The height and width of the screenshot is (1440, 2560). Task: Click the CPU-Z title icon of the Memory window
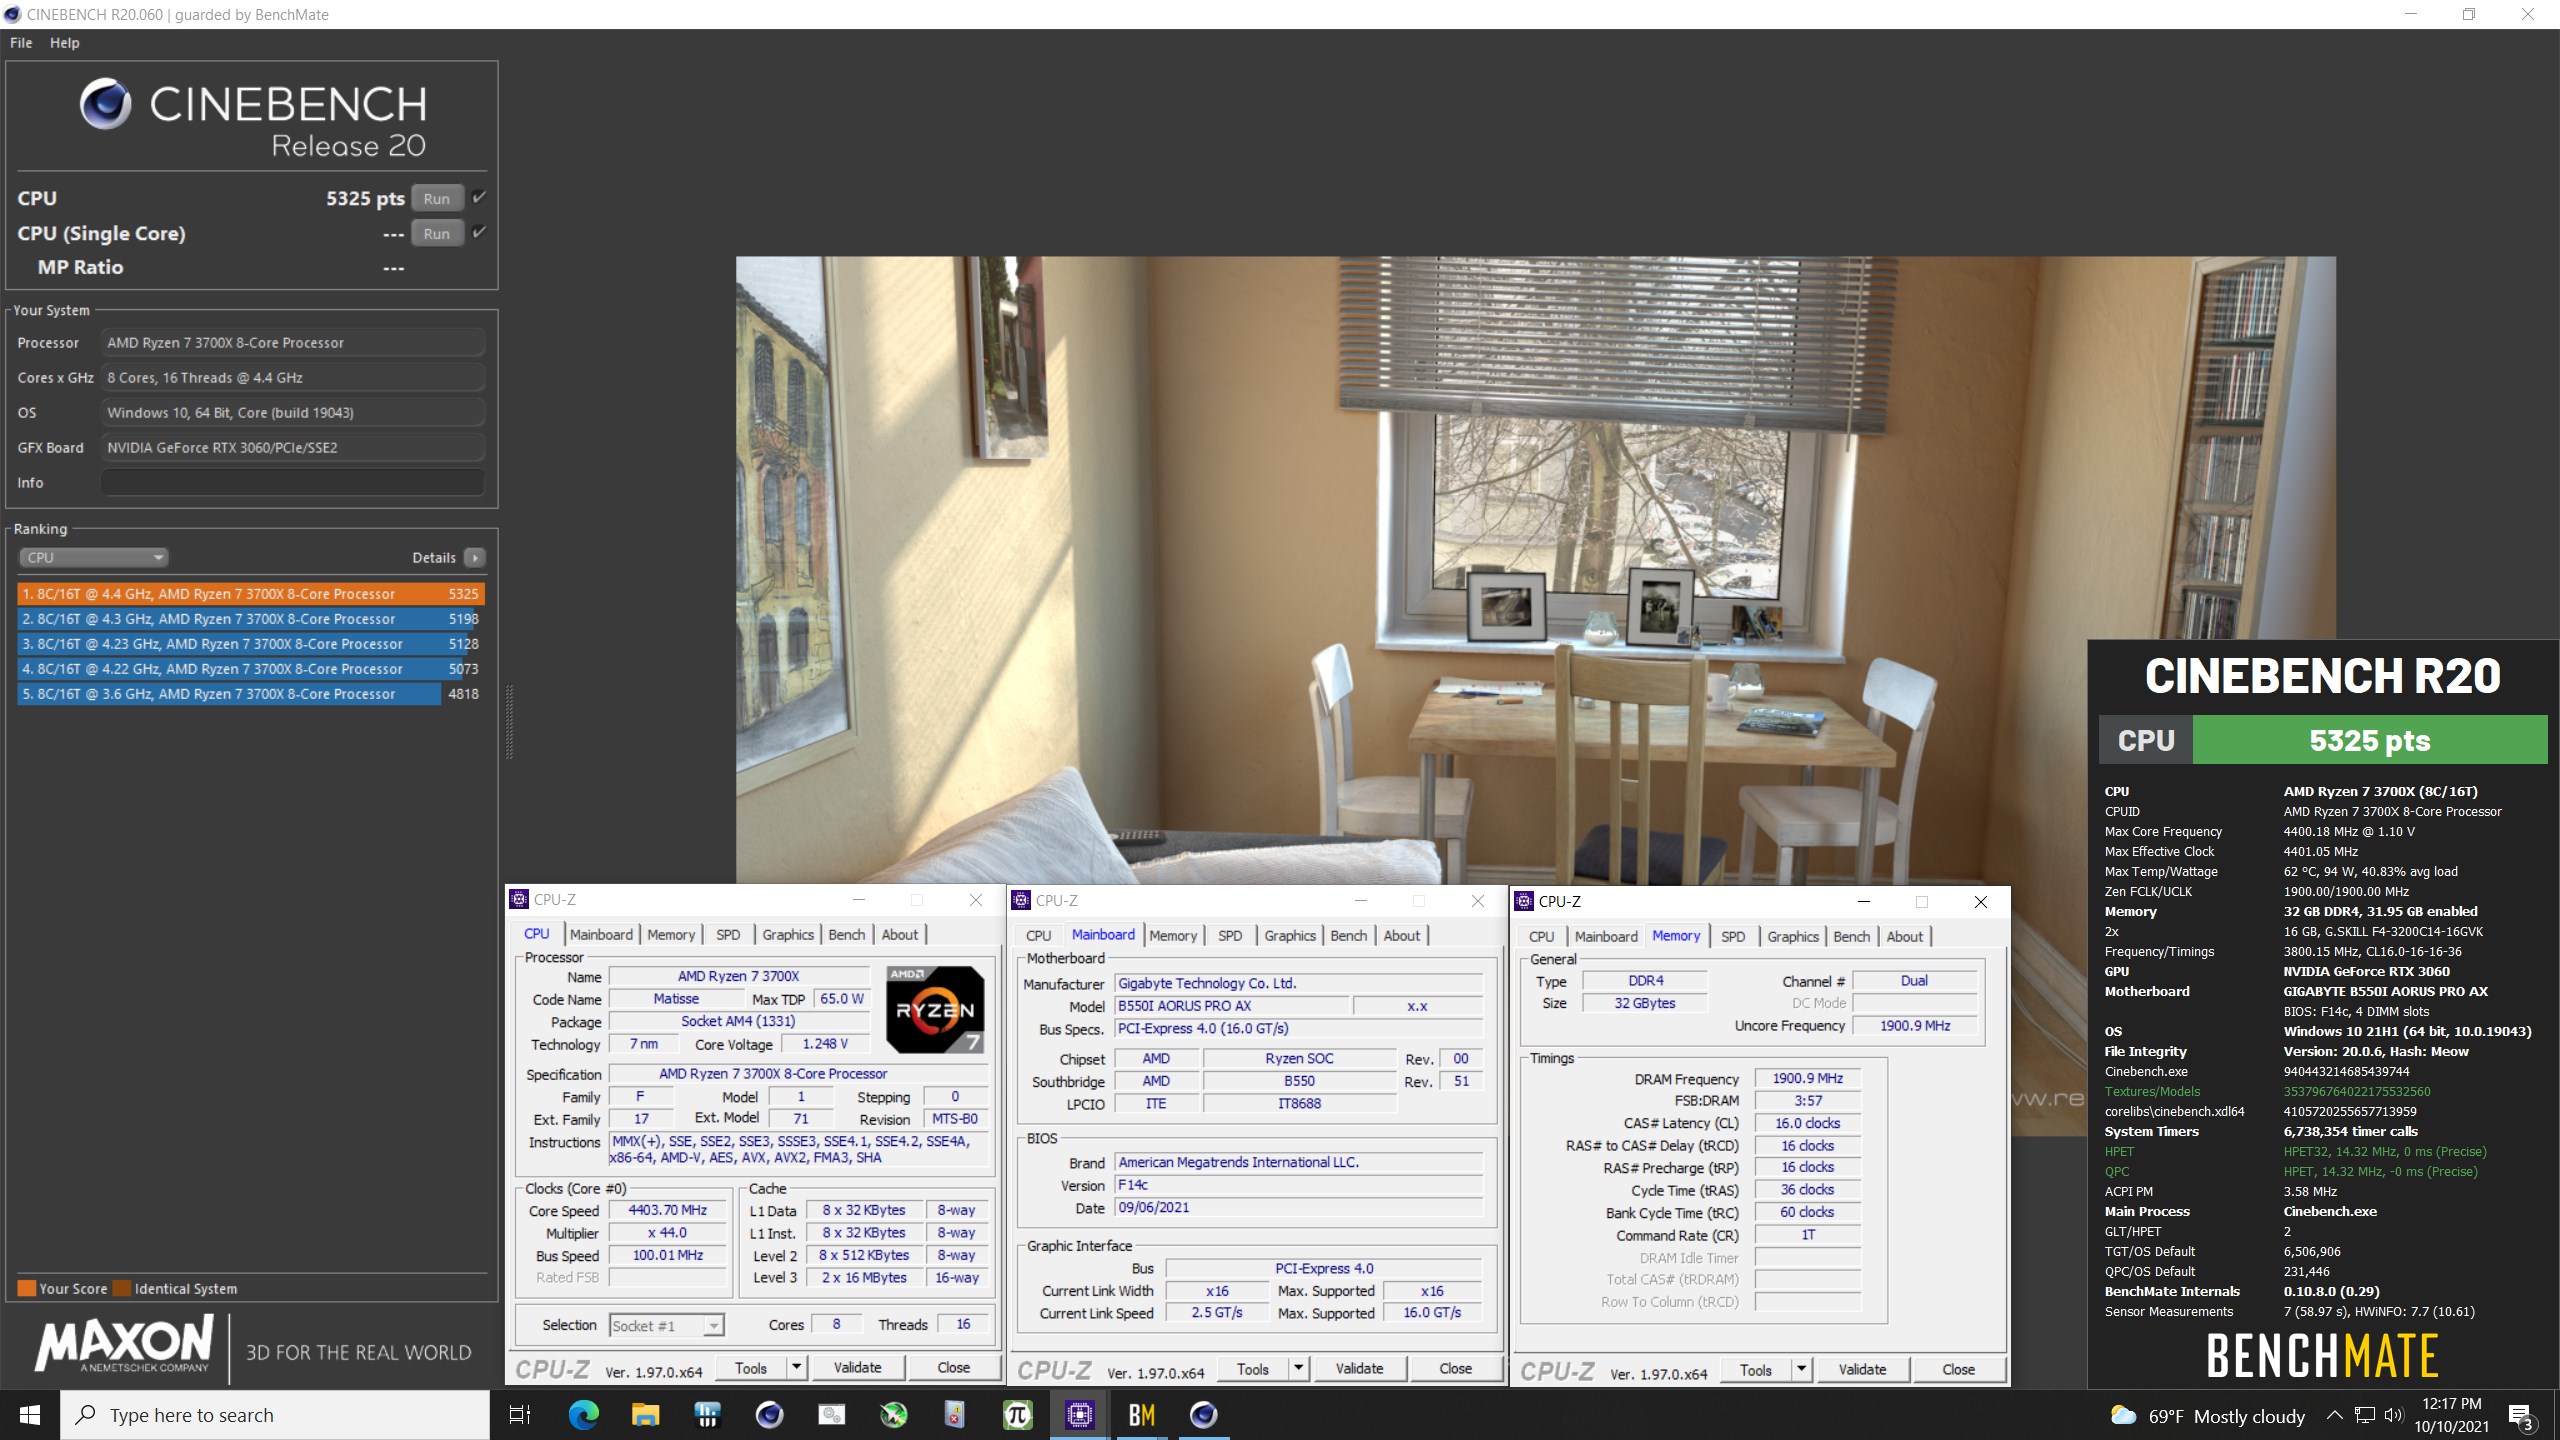tap(1524, 901)
